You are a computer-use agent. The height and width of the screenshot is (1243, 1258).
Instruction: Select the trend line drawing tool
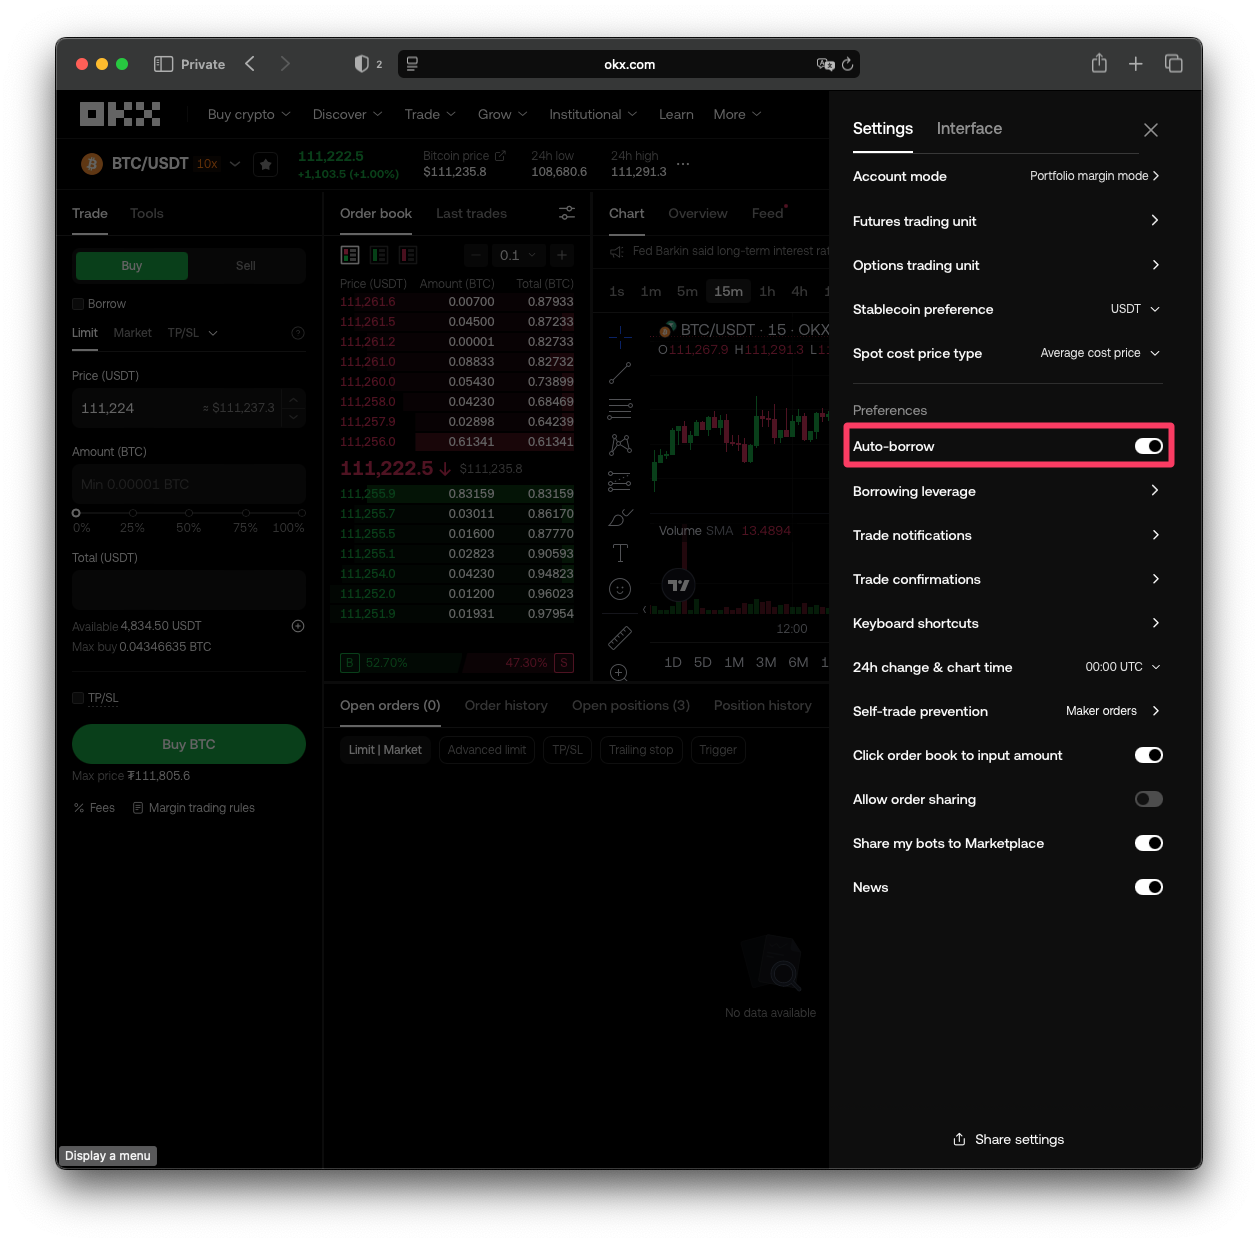(620, 372)
